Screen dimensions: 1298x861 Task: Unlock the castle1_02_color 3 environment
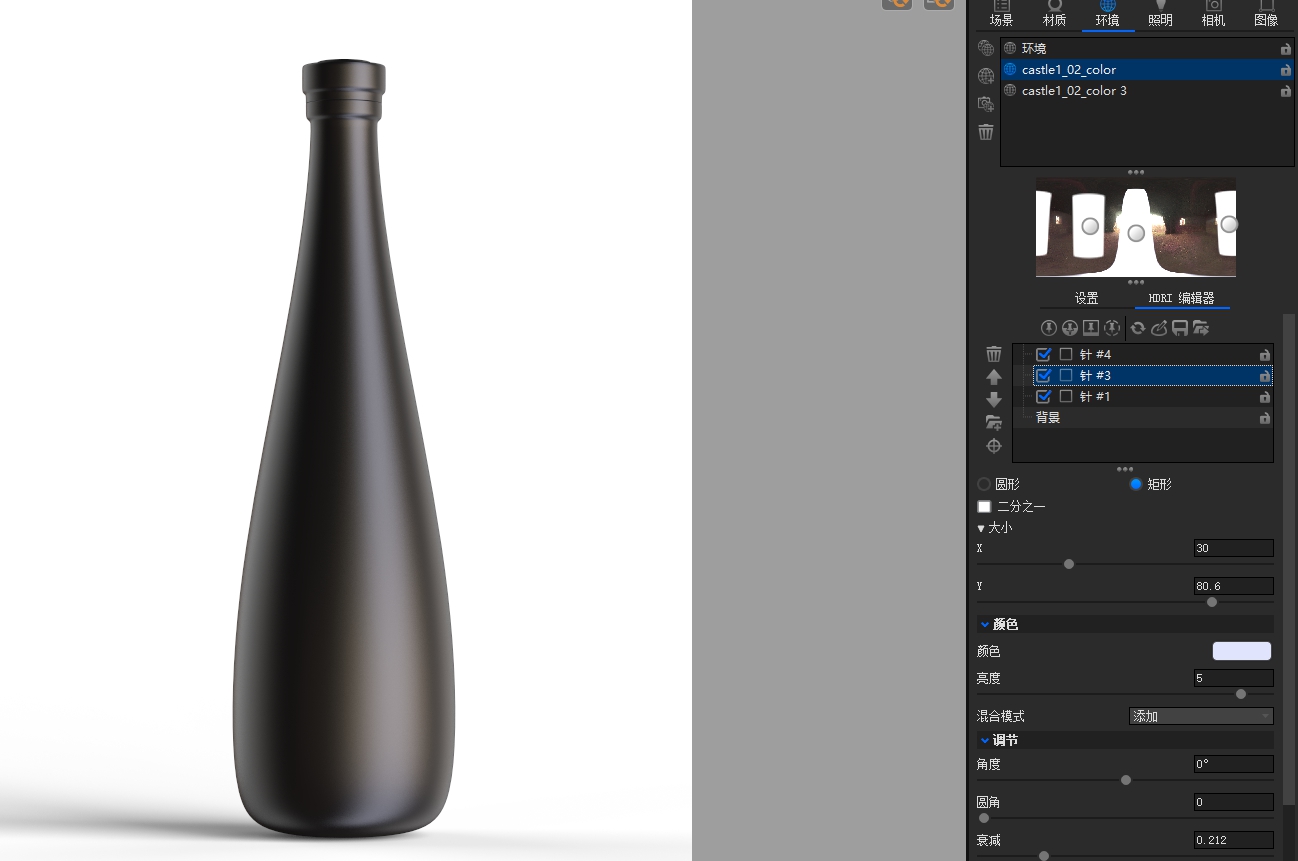click(1286, 91)
